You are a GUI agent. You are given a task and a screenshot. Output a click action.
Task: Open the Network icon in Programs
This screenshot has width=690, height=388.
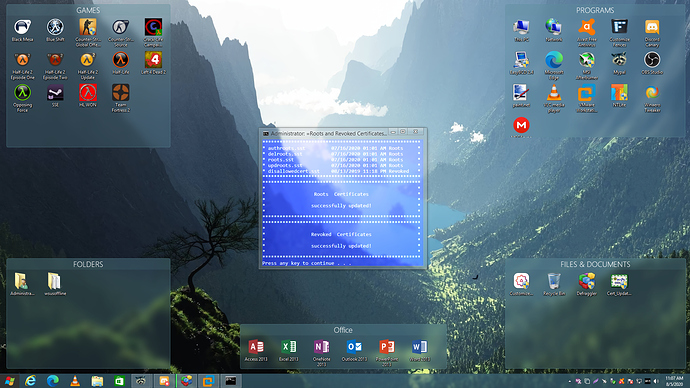[x=554, y=30]
